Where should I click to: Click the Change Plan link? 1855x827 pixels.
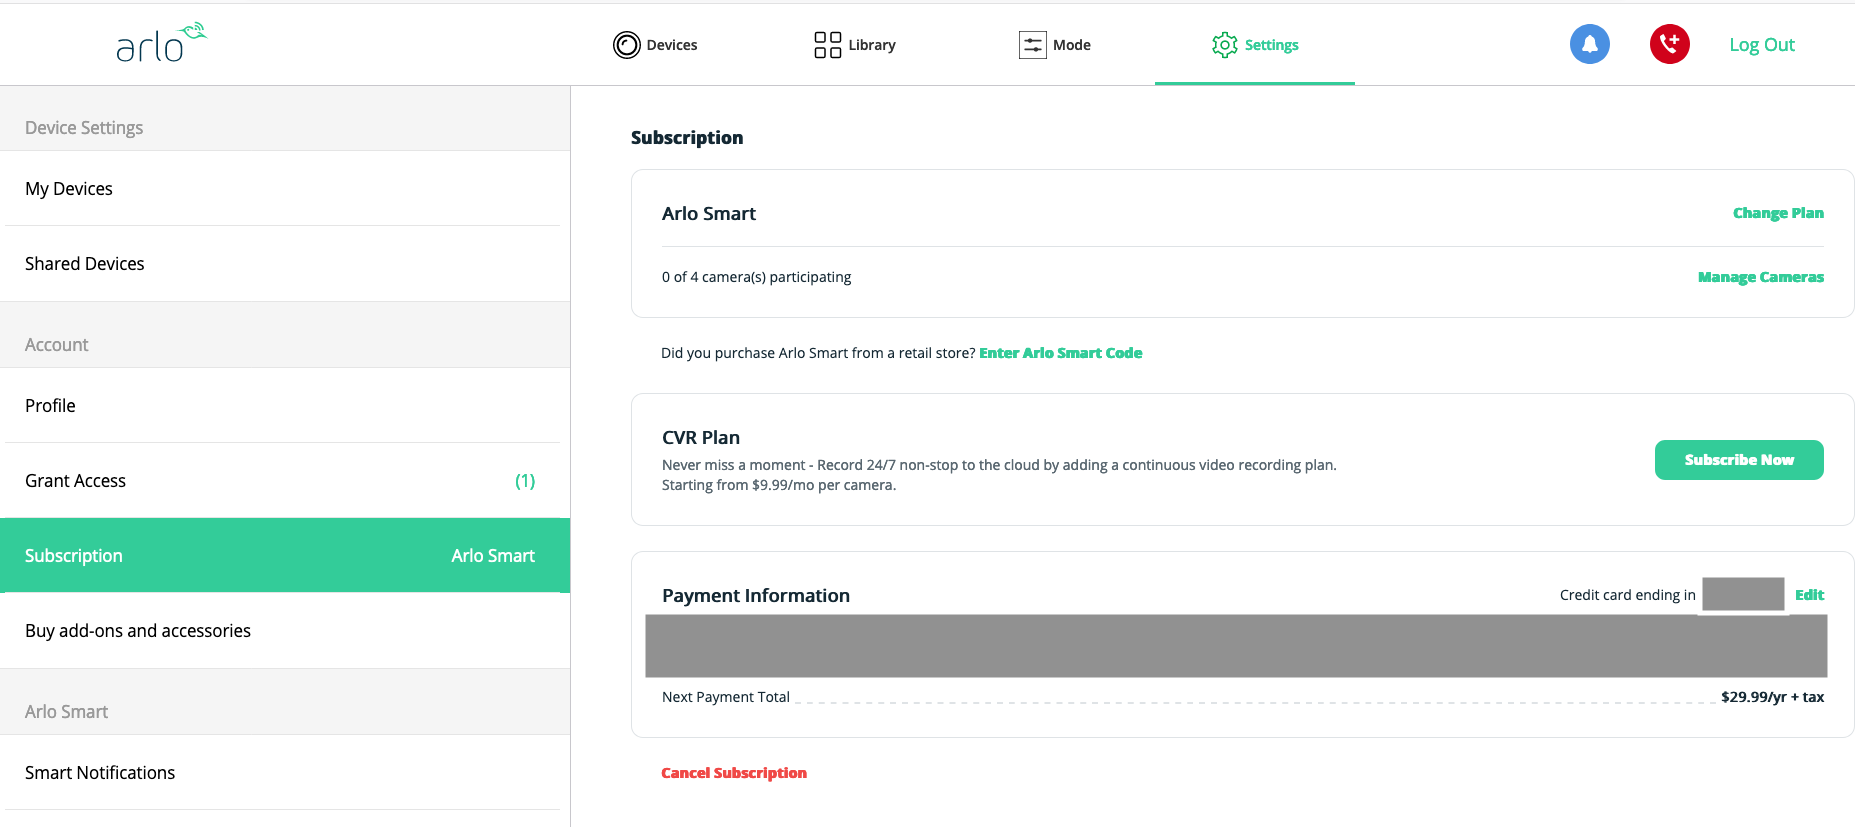1777,213
